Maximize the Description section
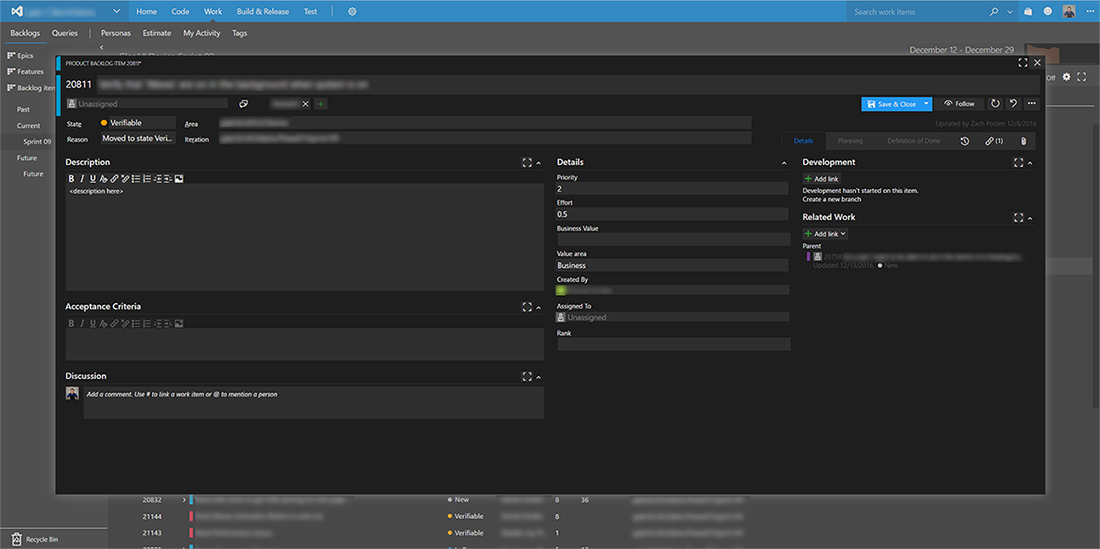 527,163
